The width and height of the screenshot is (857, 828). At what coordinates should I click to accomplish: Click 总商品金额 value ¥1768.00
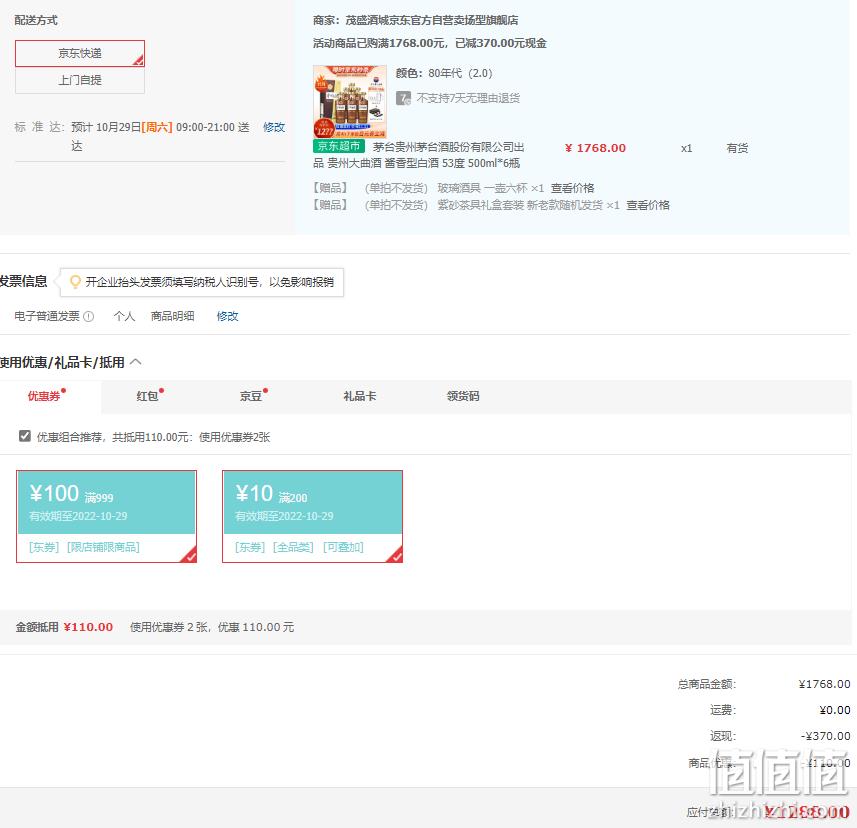tap(824, 684)
